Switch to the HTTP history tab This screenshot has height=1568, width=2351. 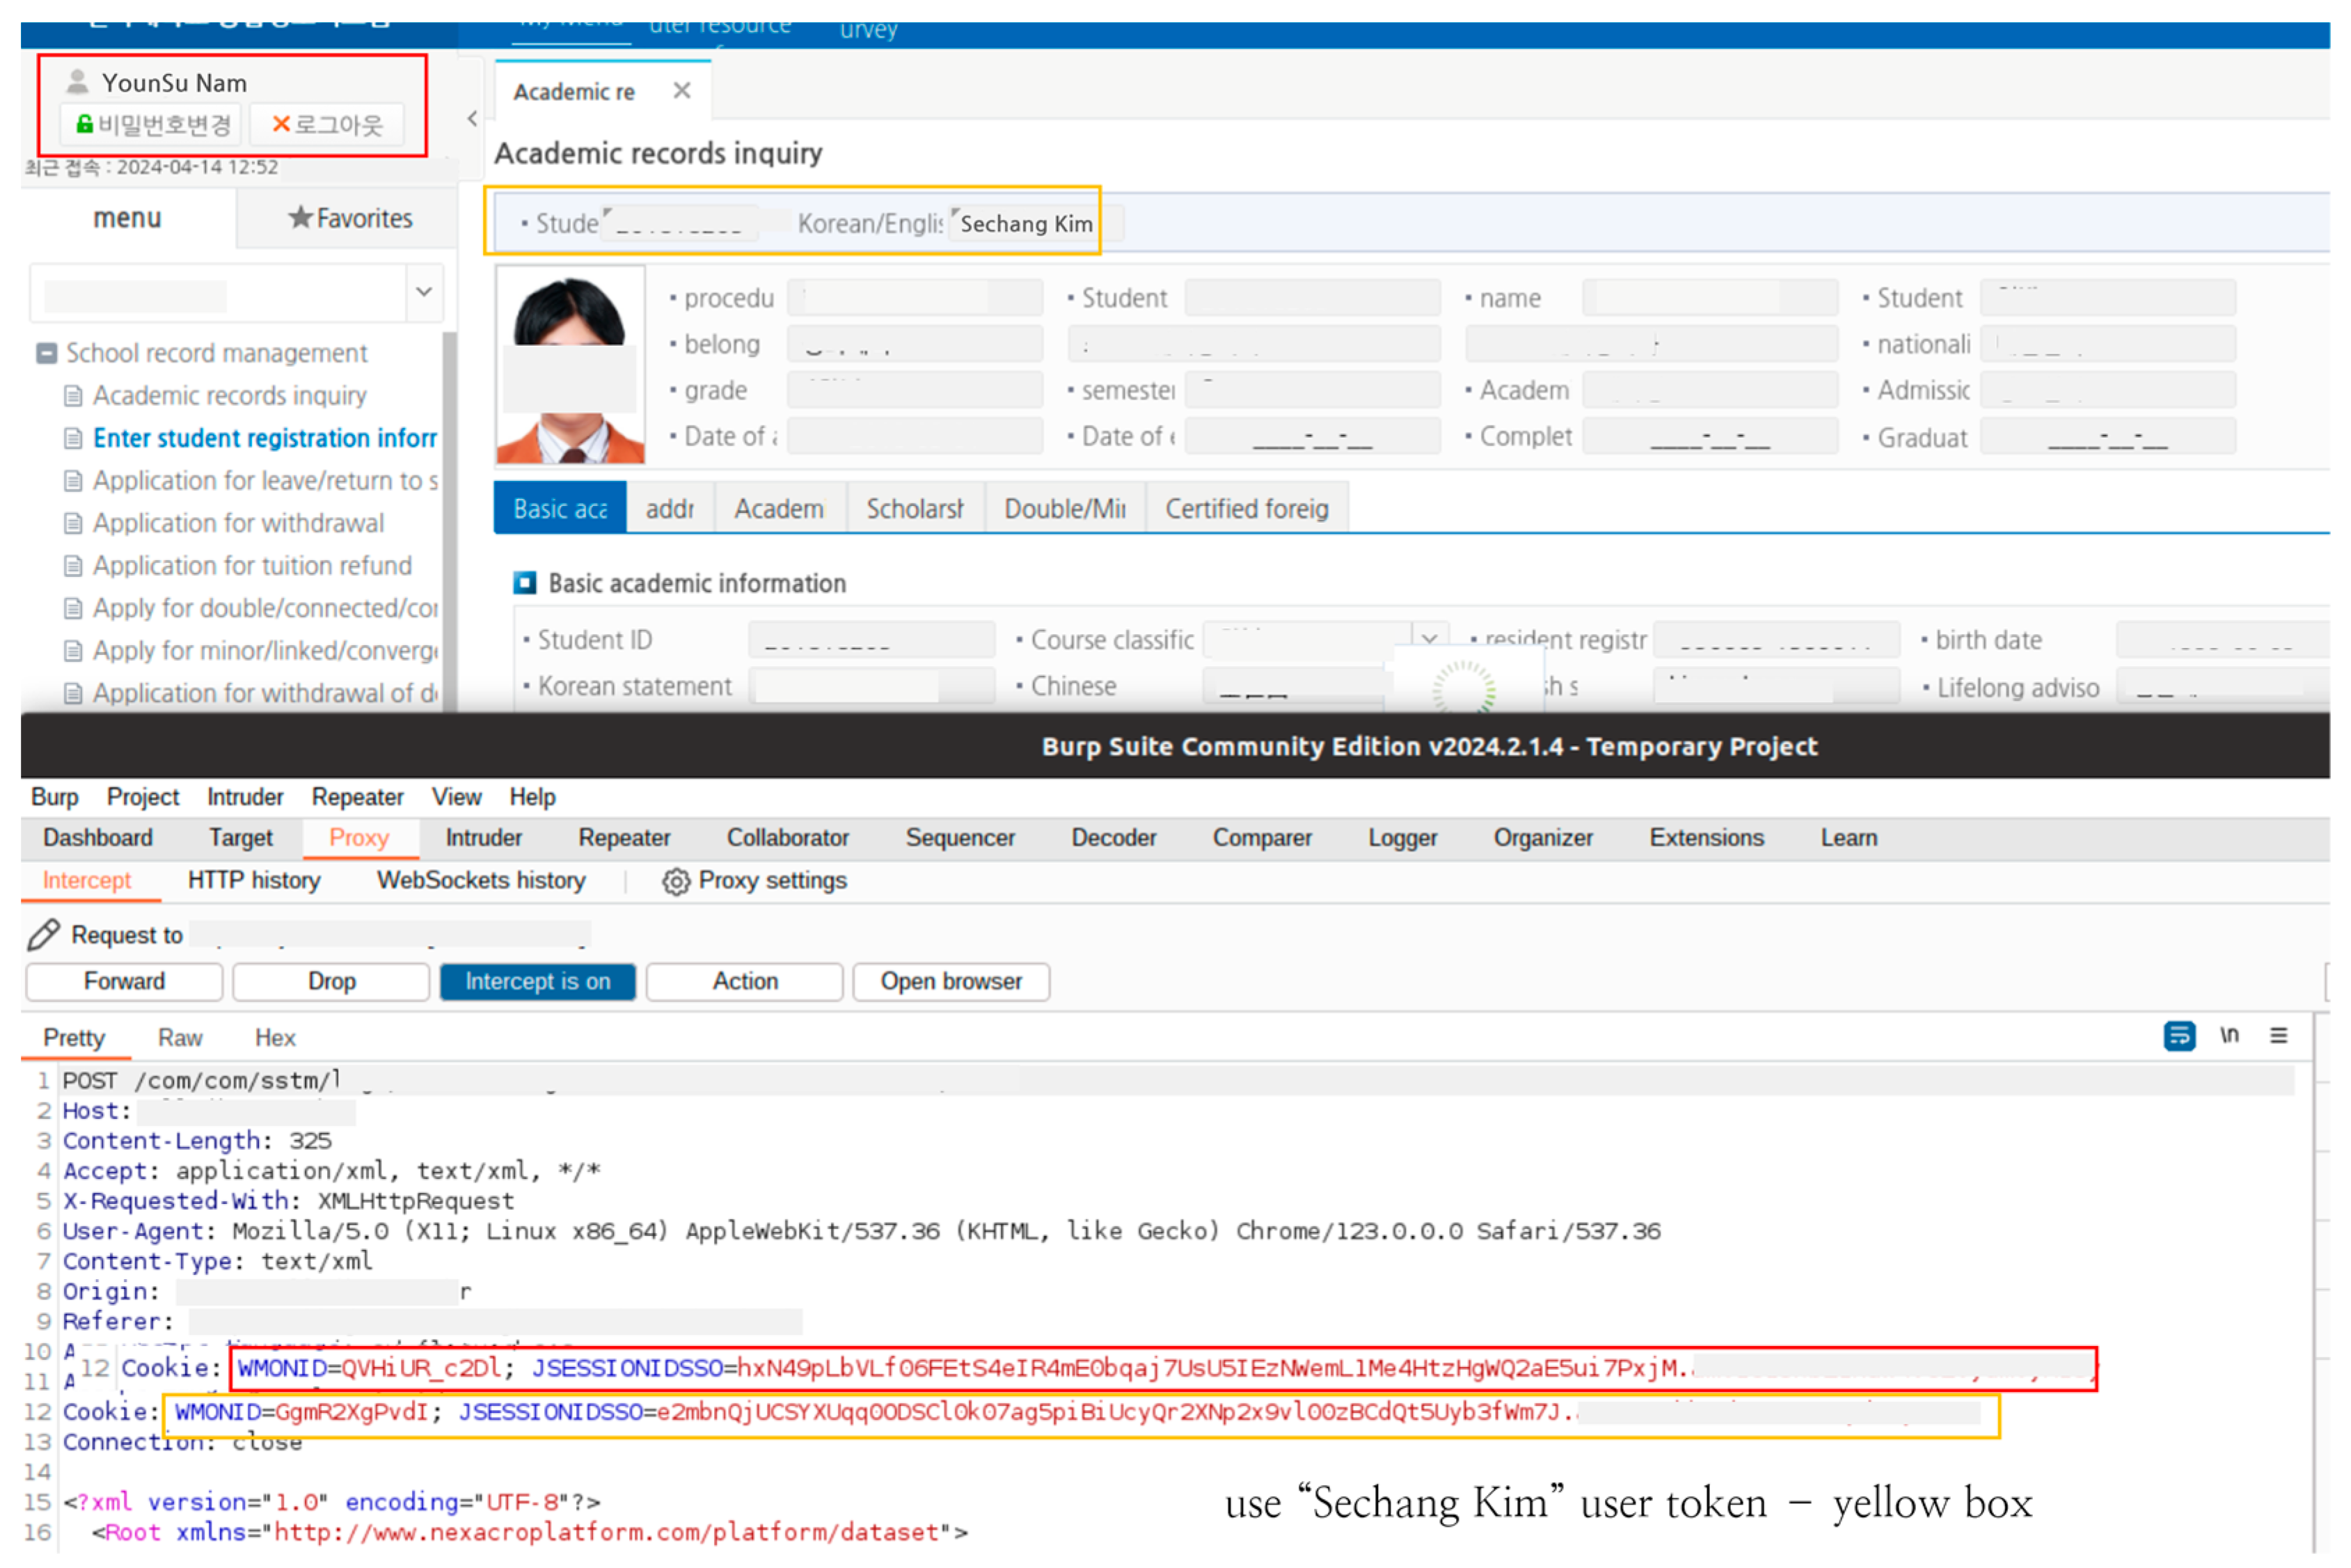(254, 880)
